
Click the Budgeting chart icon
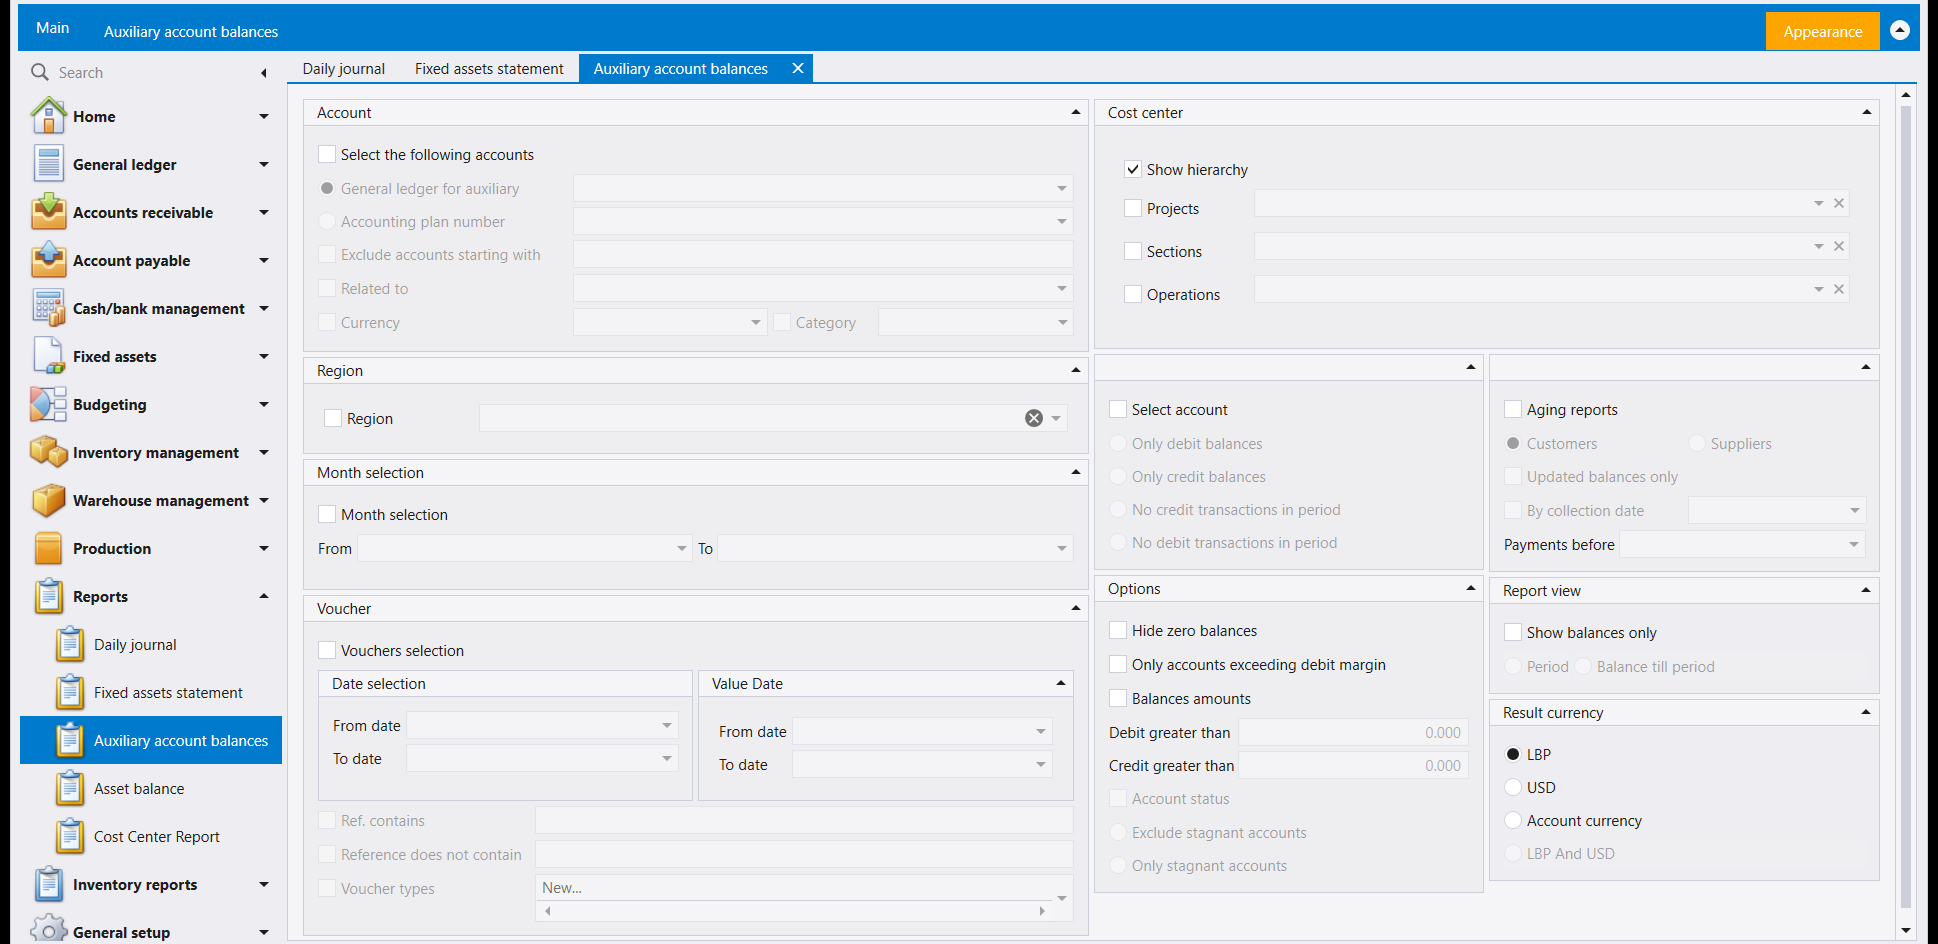[x=48, y=404]
